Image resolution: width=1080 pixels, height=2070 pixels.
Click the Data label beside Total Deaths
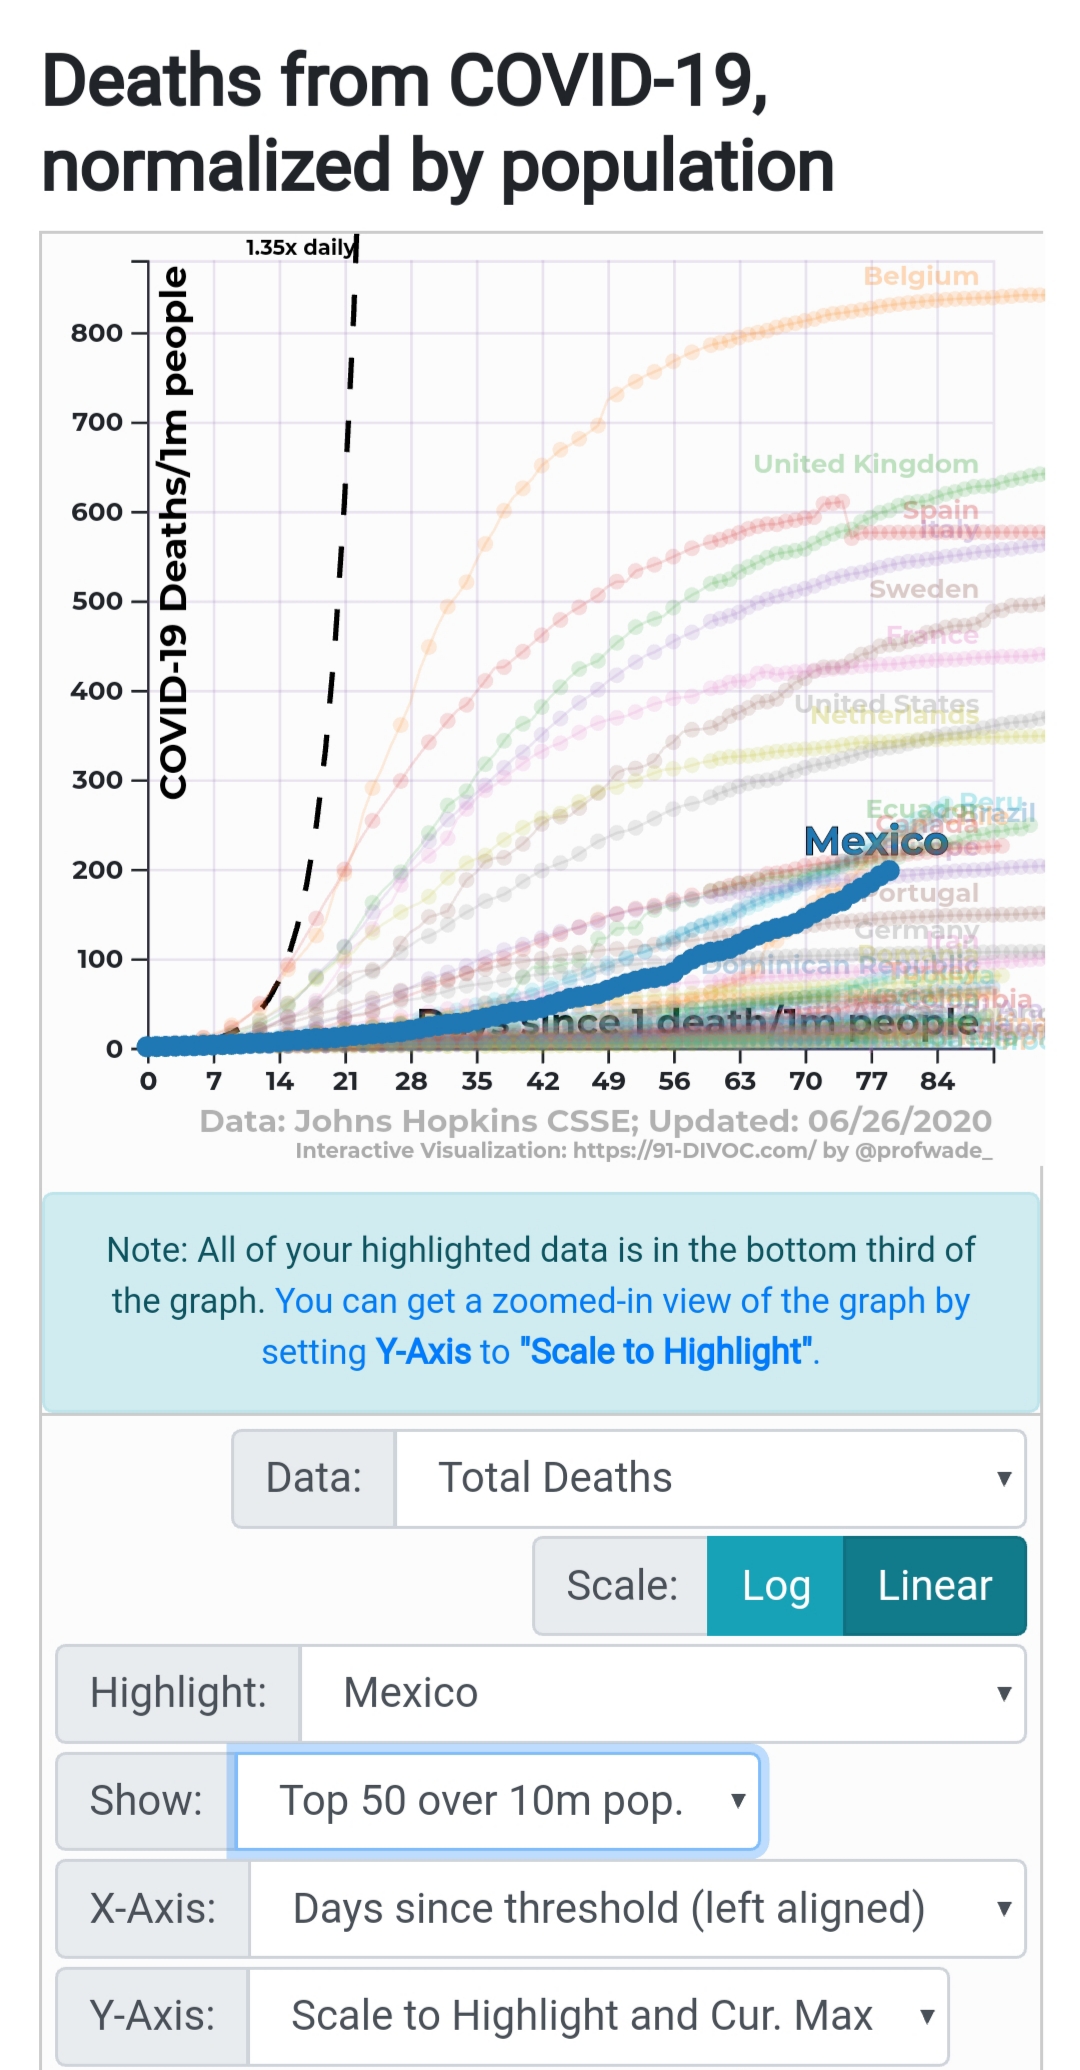tap(314, 1478)
